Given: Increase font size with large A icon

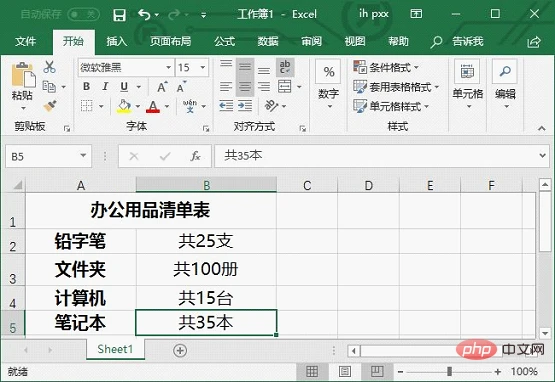Looking at the screenshot, I should click(x=162, y=86).
